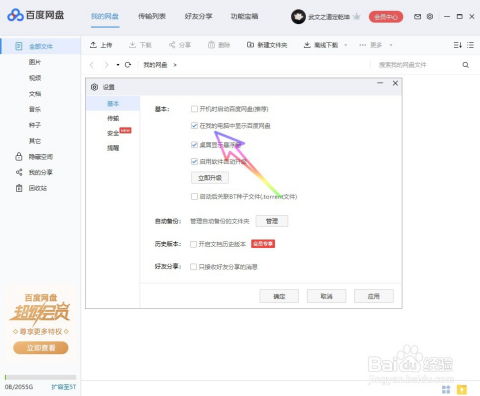
Task: Switch to list view icon
Action: pyautogui.click(x=470, y=45)
